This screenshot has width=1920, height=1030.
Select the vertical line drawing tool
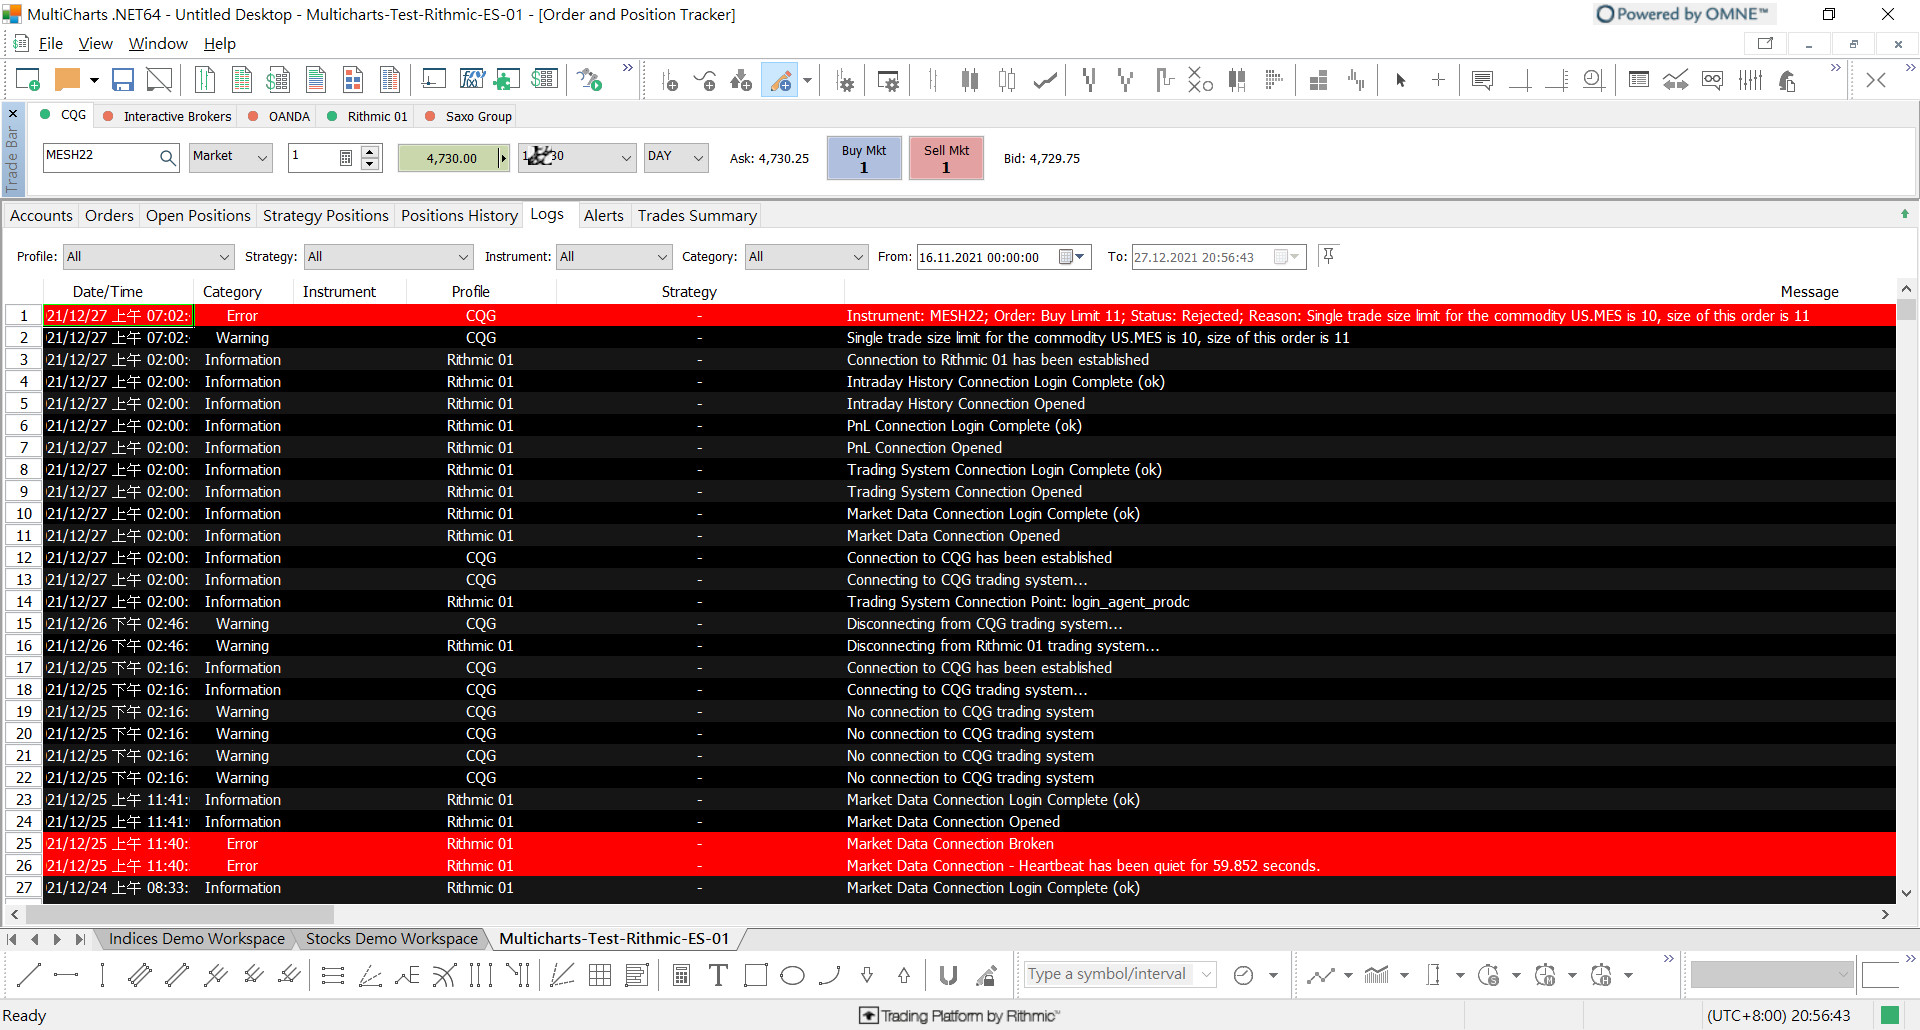(x=102, y=975)
